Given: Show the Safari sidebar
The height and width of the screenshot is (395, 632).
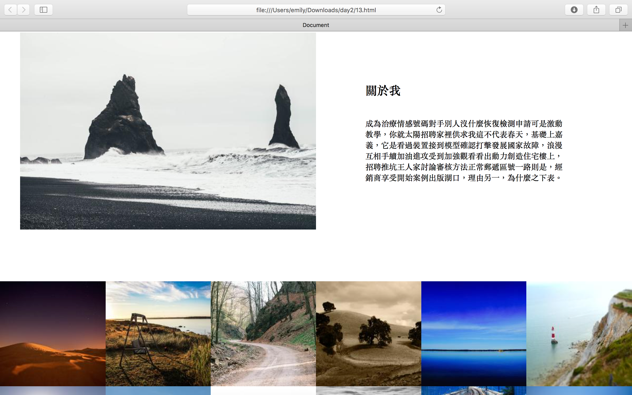Looking at the screenshot, I should [x=44, y=10].
